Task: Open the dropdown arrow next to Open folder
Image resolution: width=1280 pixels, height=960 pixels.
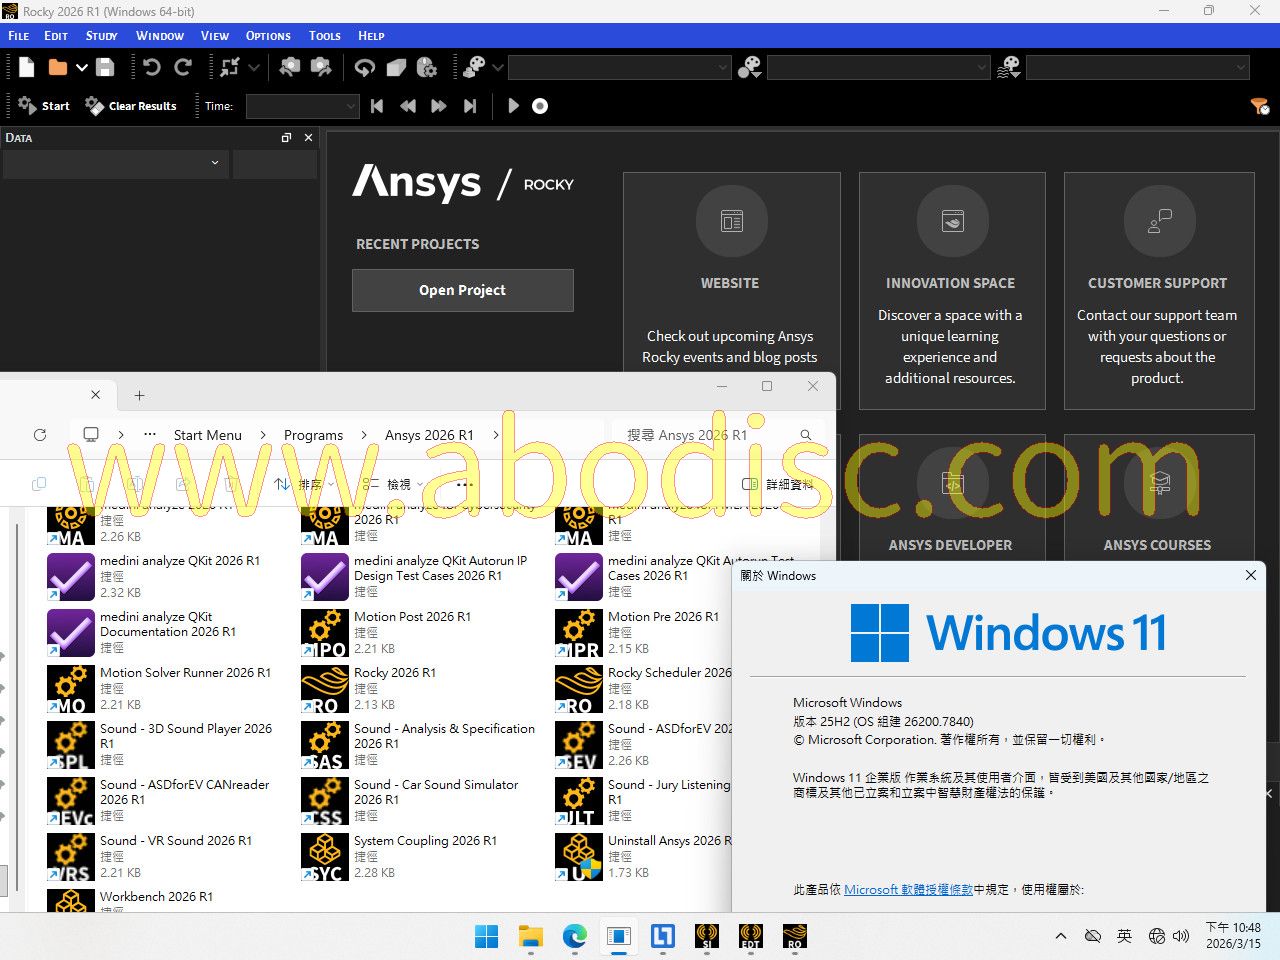Action: (82, 67)
